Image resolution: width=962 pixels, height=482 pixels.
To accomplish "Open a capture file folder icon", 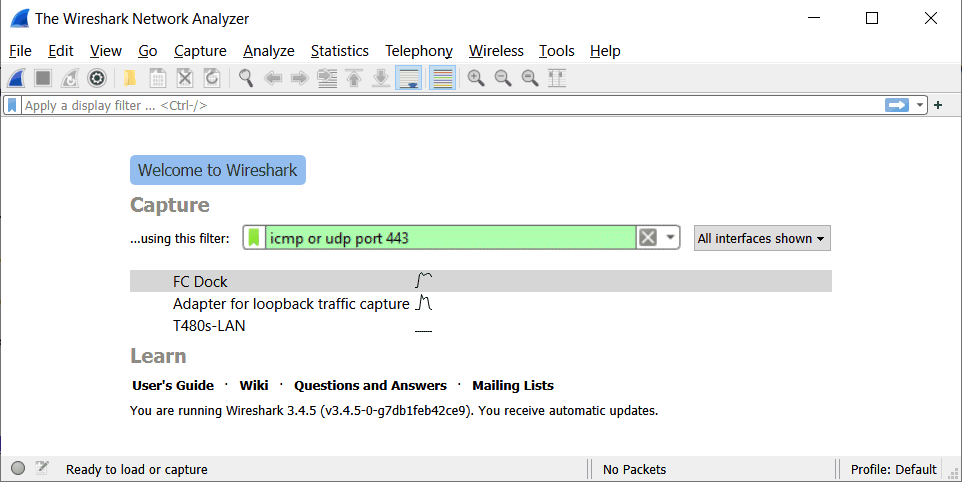I will click(129, 78).
